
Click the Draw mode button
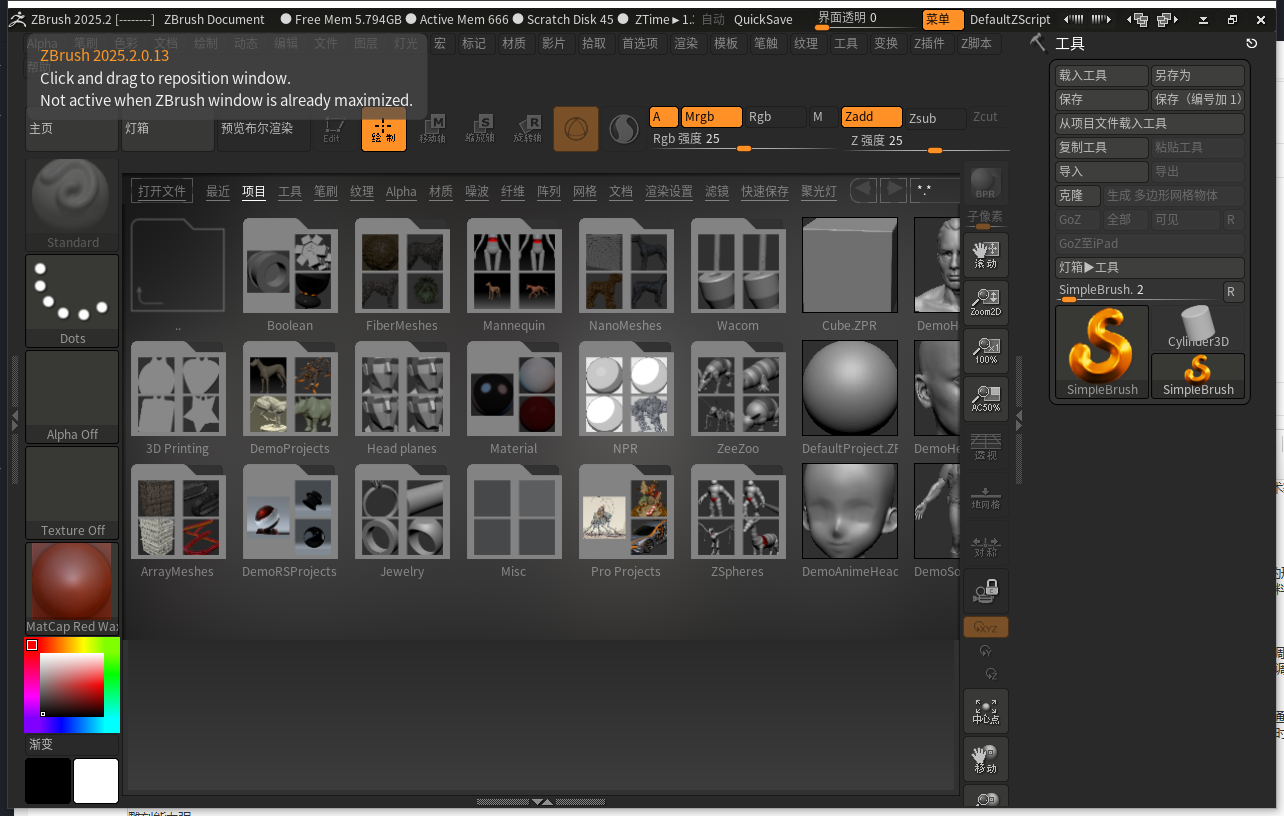point(384,130)
